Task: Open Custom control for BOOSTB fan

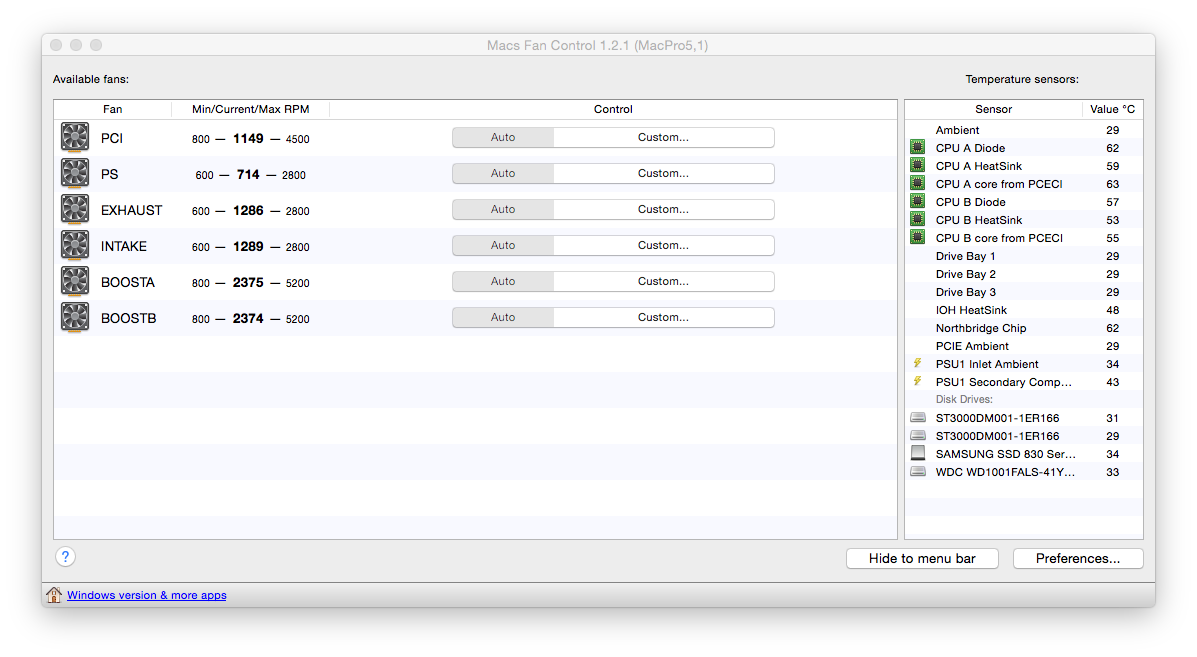Action: [663, 317]
